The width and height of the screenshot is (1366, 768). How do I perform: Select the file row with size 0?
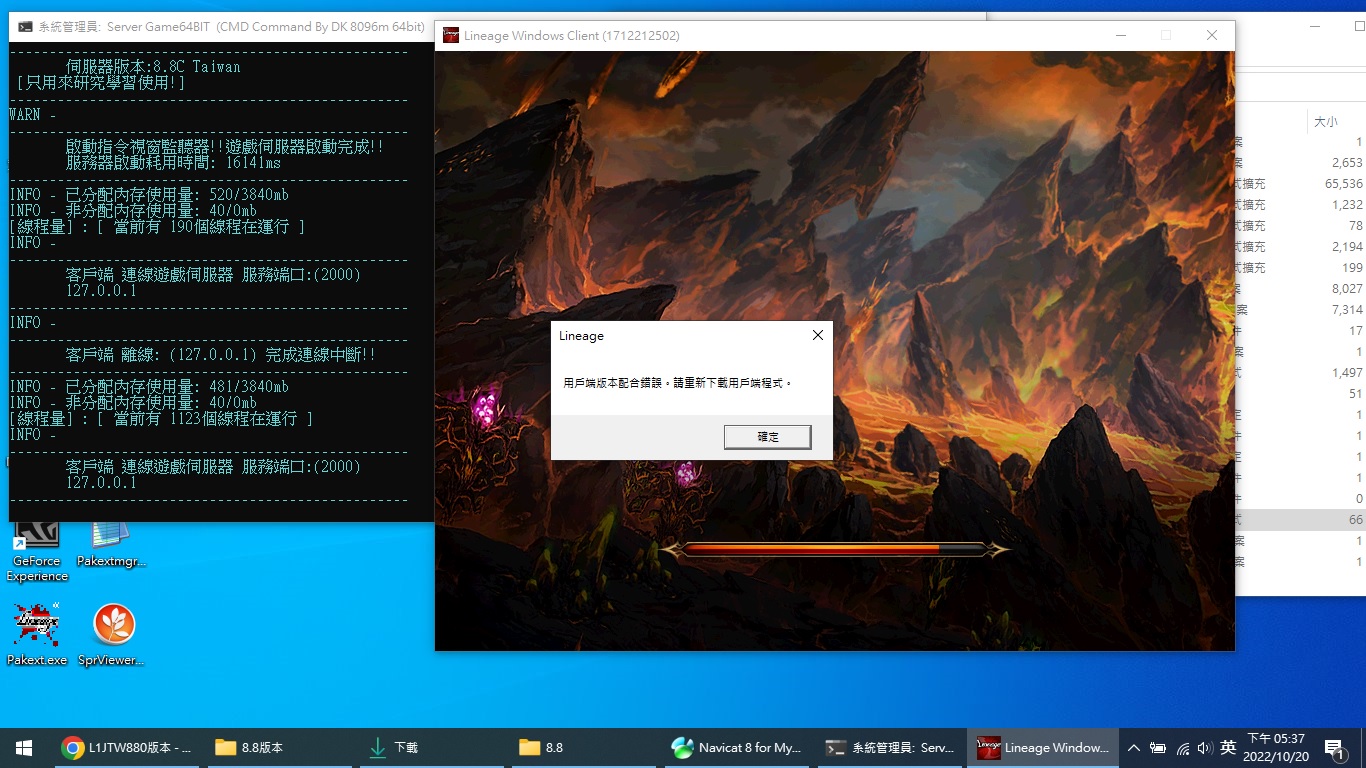[1300, 499]
